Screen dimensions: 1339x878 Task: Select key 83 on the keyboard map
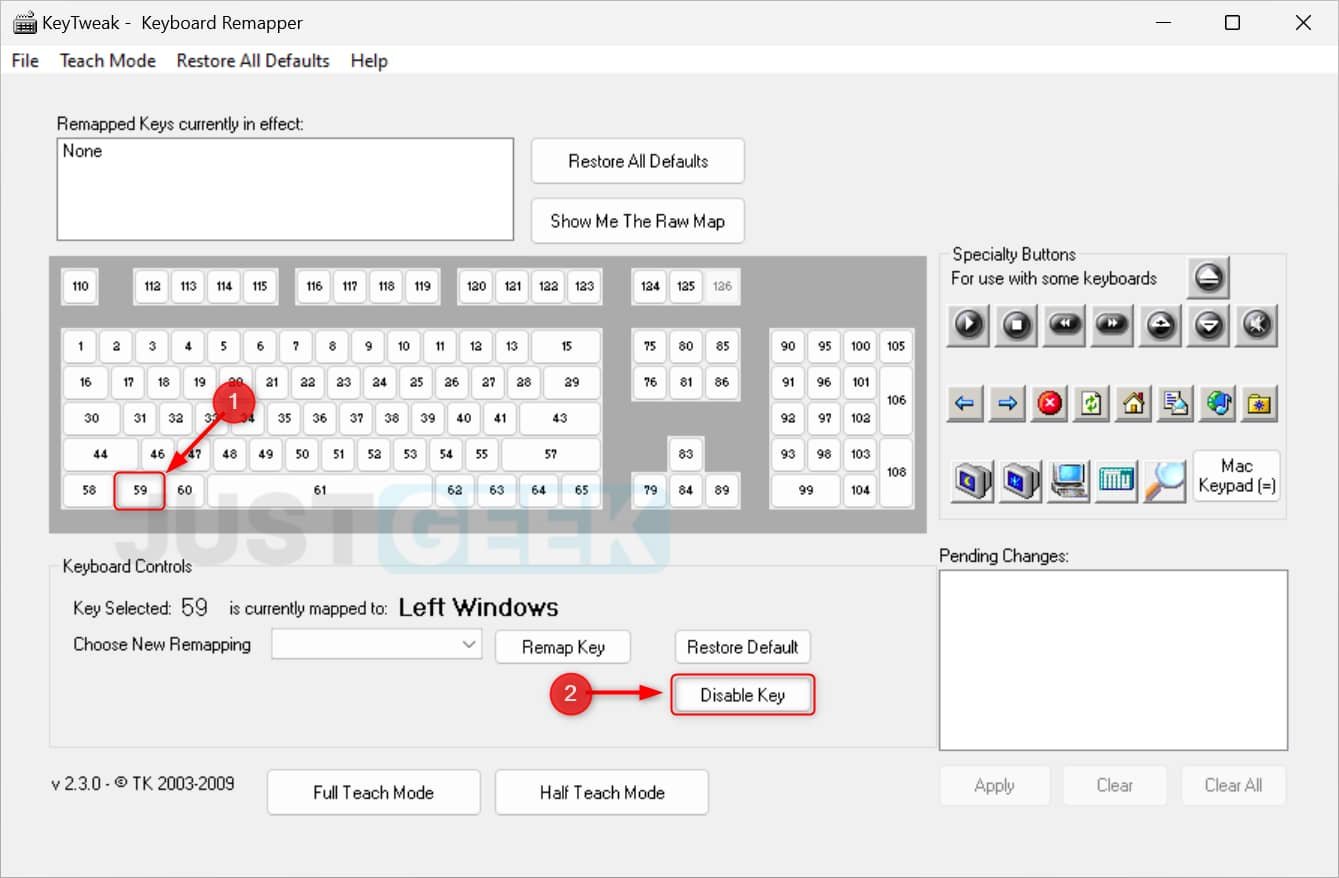tap(685, 454)
